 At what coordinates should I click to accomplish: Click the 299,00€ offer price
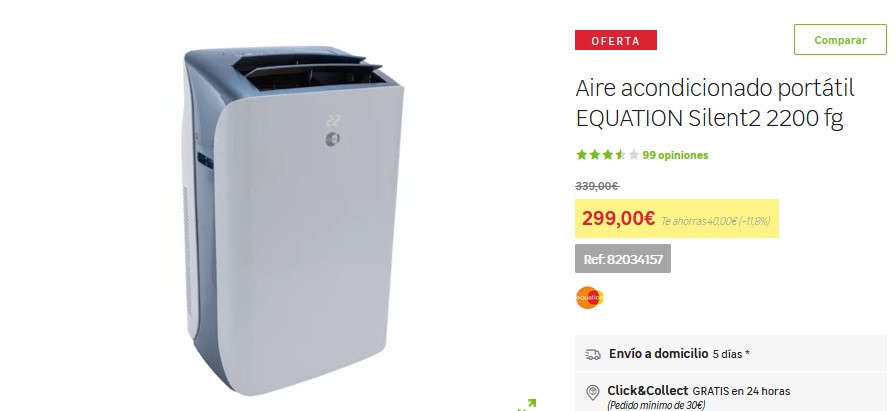[618, 218]
